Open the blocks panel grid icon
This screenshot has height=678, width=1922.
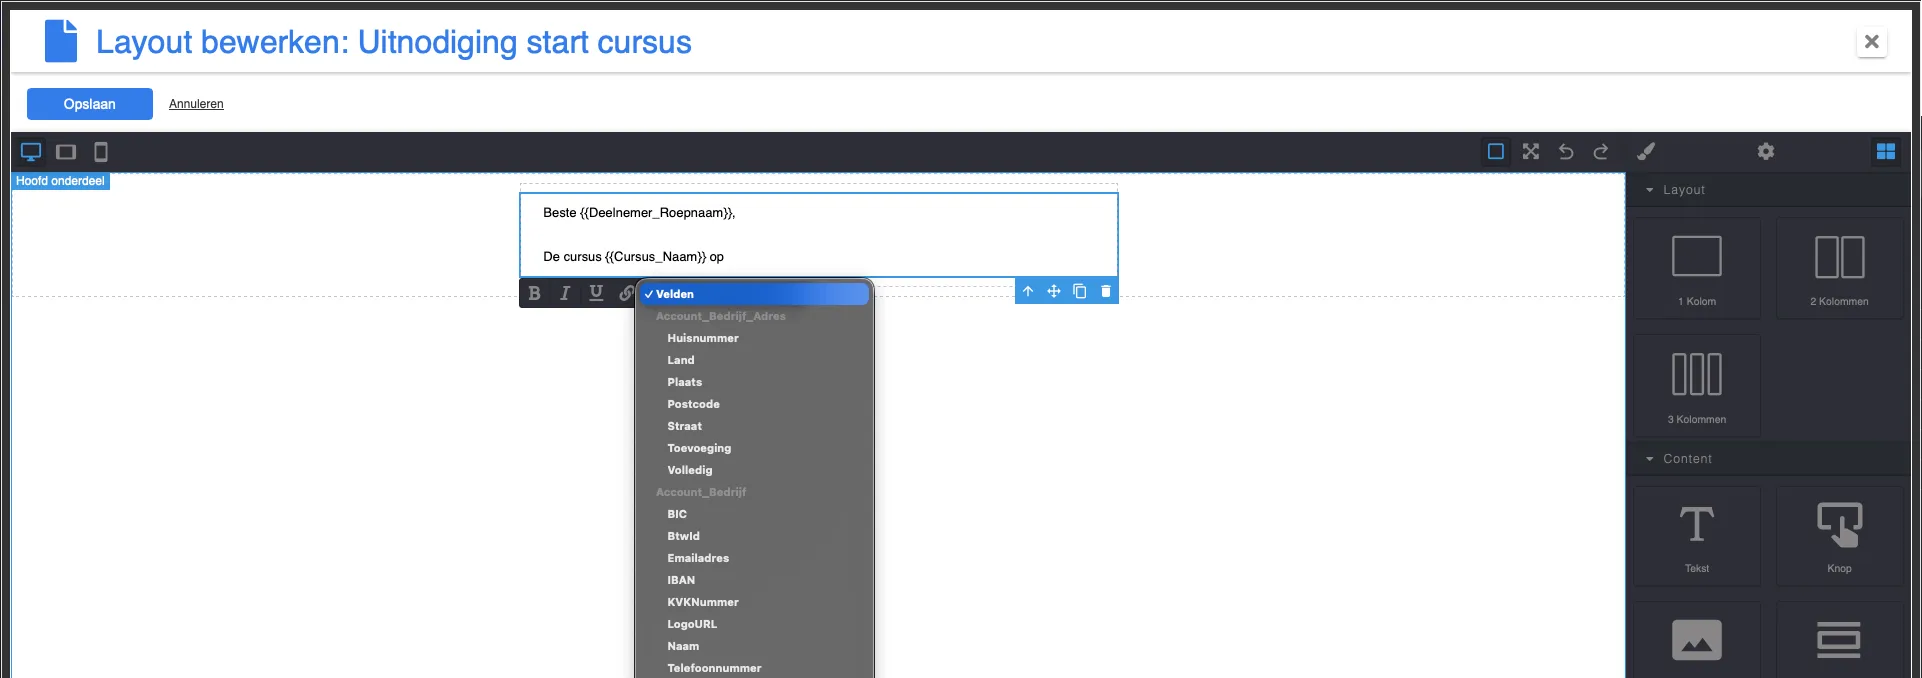(x=1886, y=151)
